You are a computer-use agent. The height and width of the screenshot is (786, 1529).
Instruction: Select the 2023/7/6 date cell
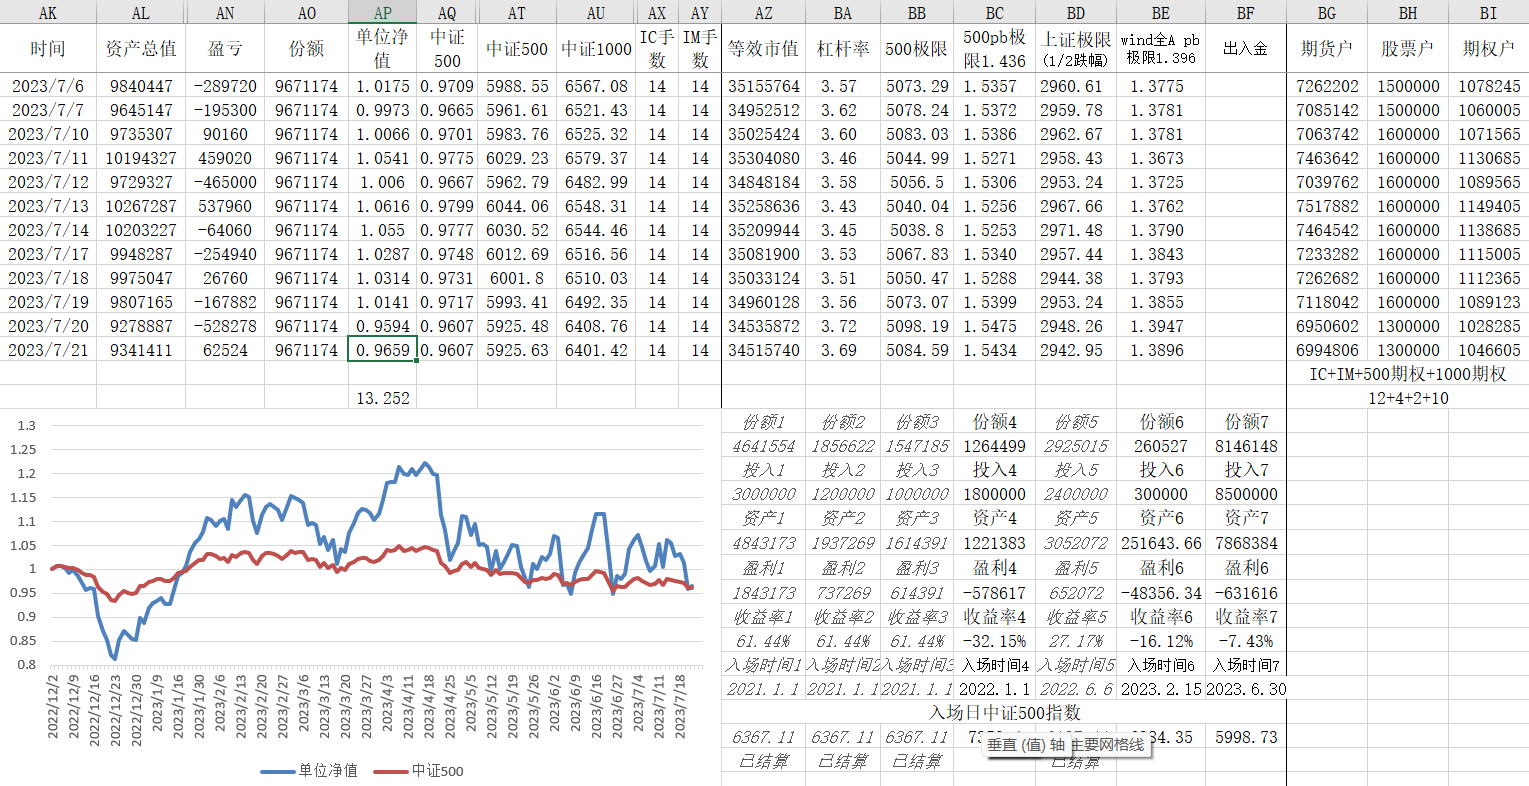(x=48, y=86)
